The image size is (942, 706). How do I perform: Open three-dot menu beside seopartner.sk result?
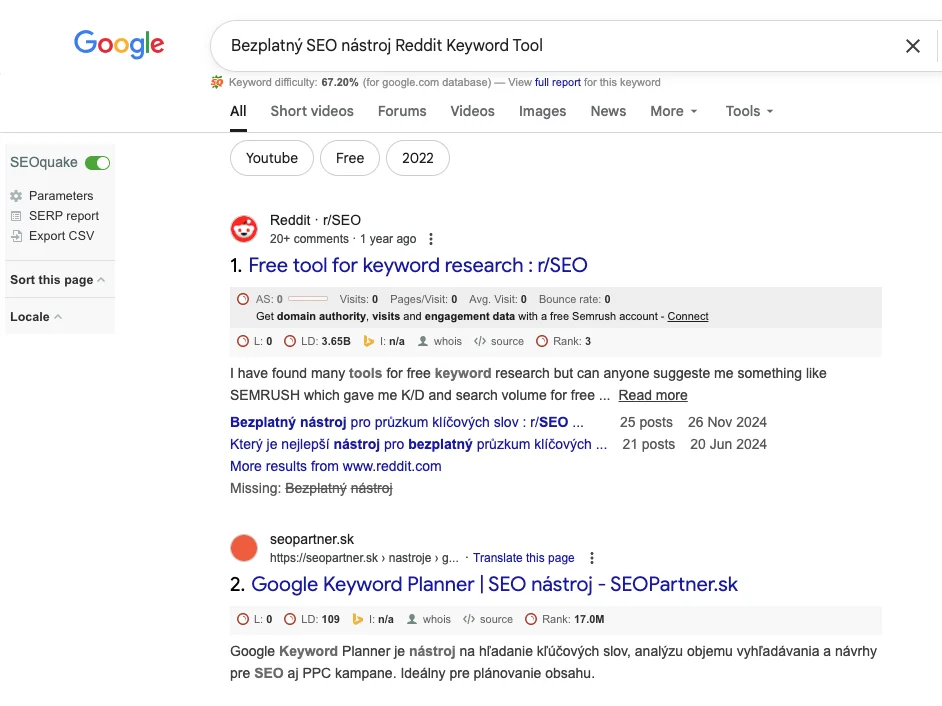point(591,558)
